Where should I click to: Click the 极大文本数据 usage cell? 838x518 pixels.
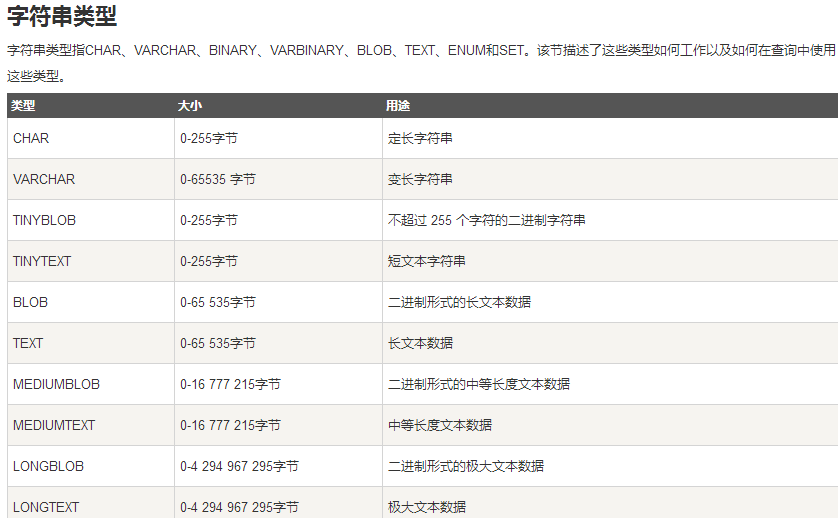[610, 503]
